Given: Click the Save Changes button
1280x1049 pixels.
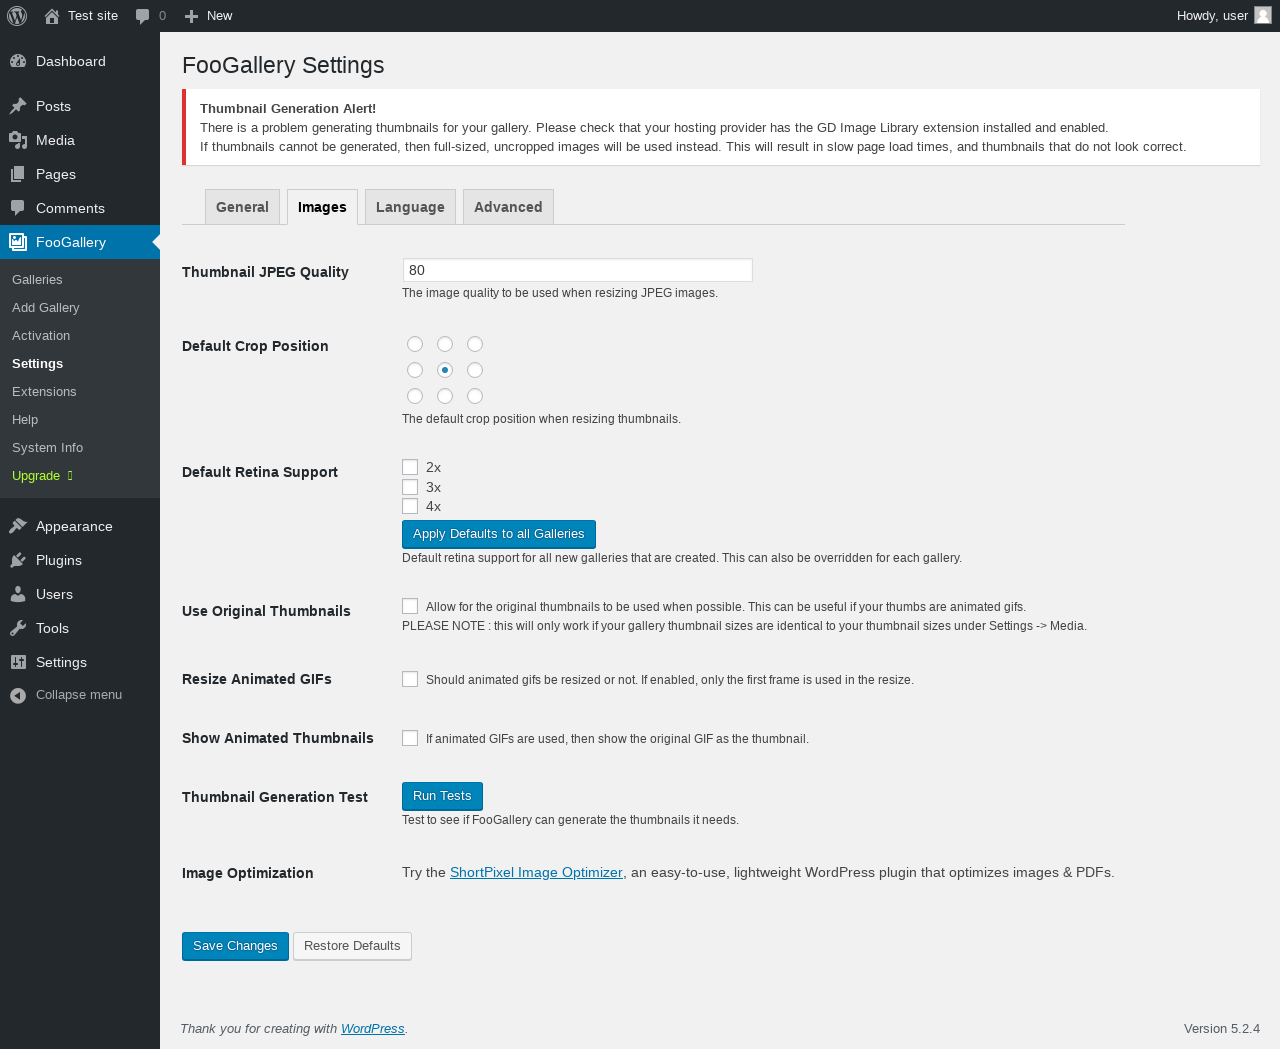Looking at the screenshot, I should click(235, 946).
